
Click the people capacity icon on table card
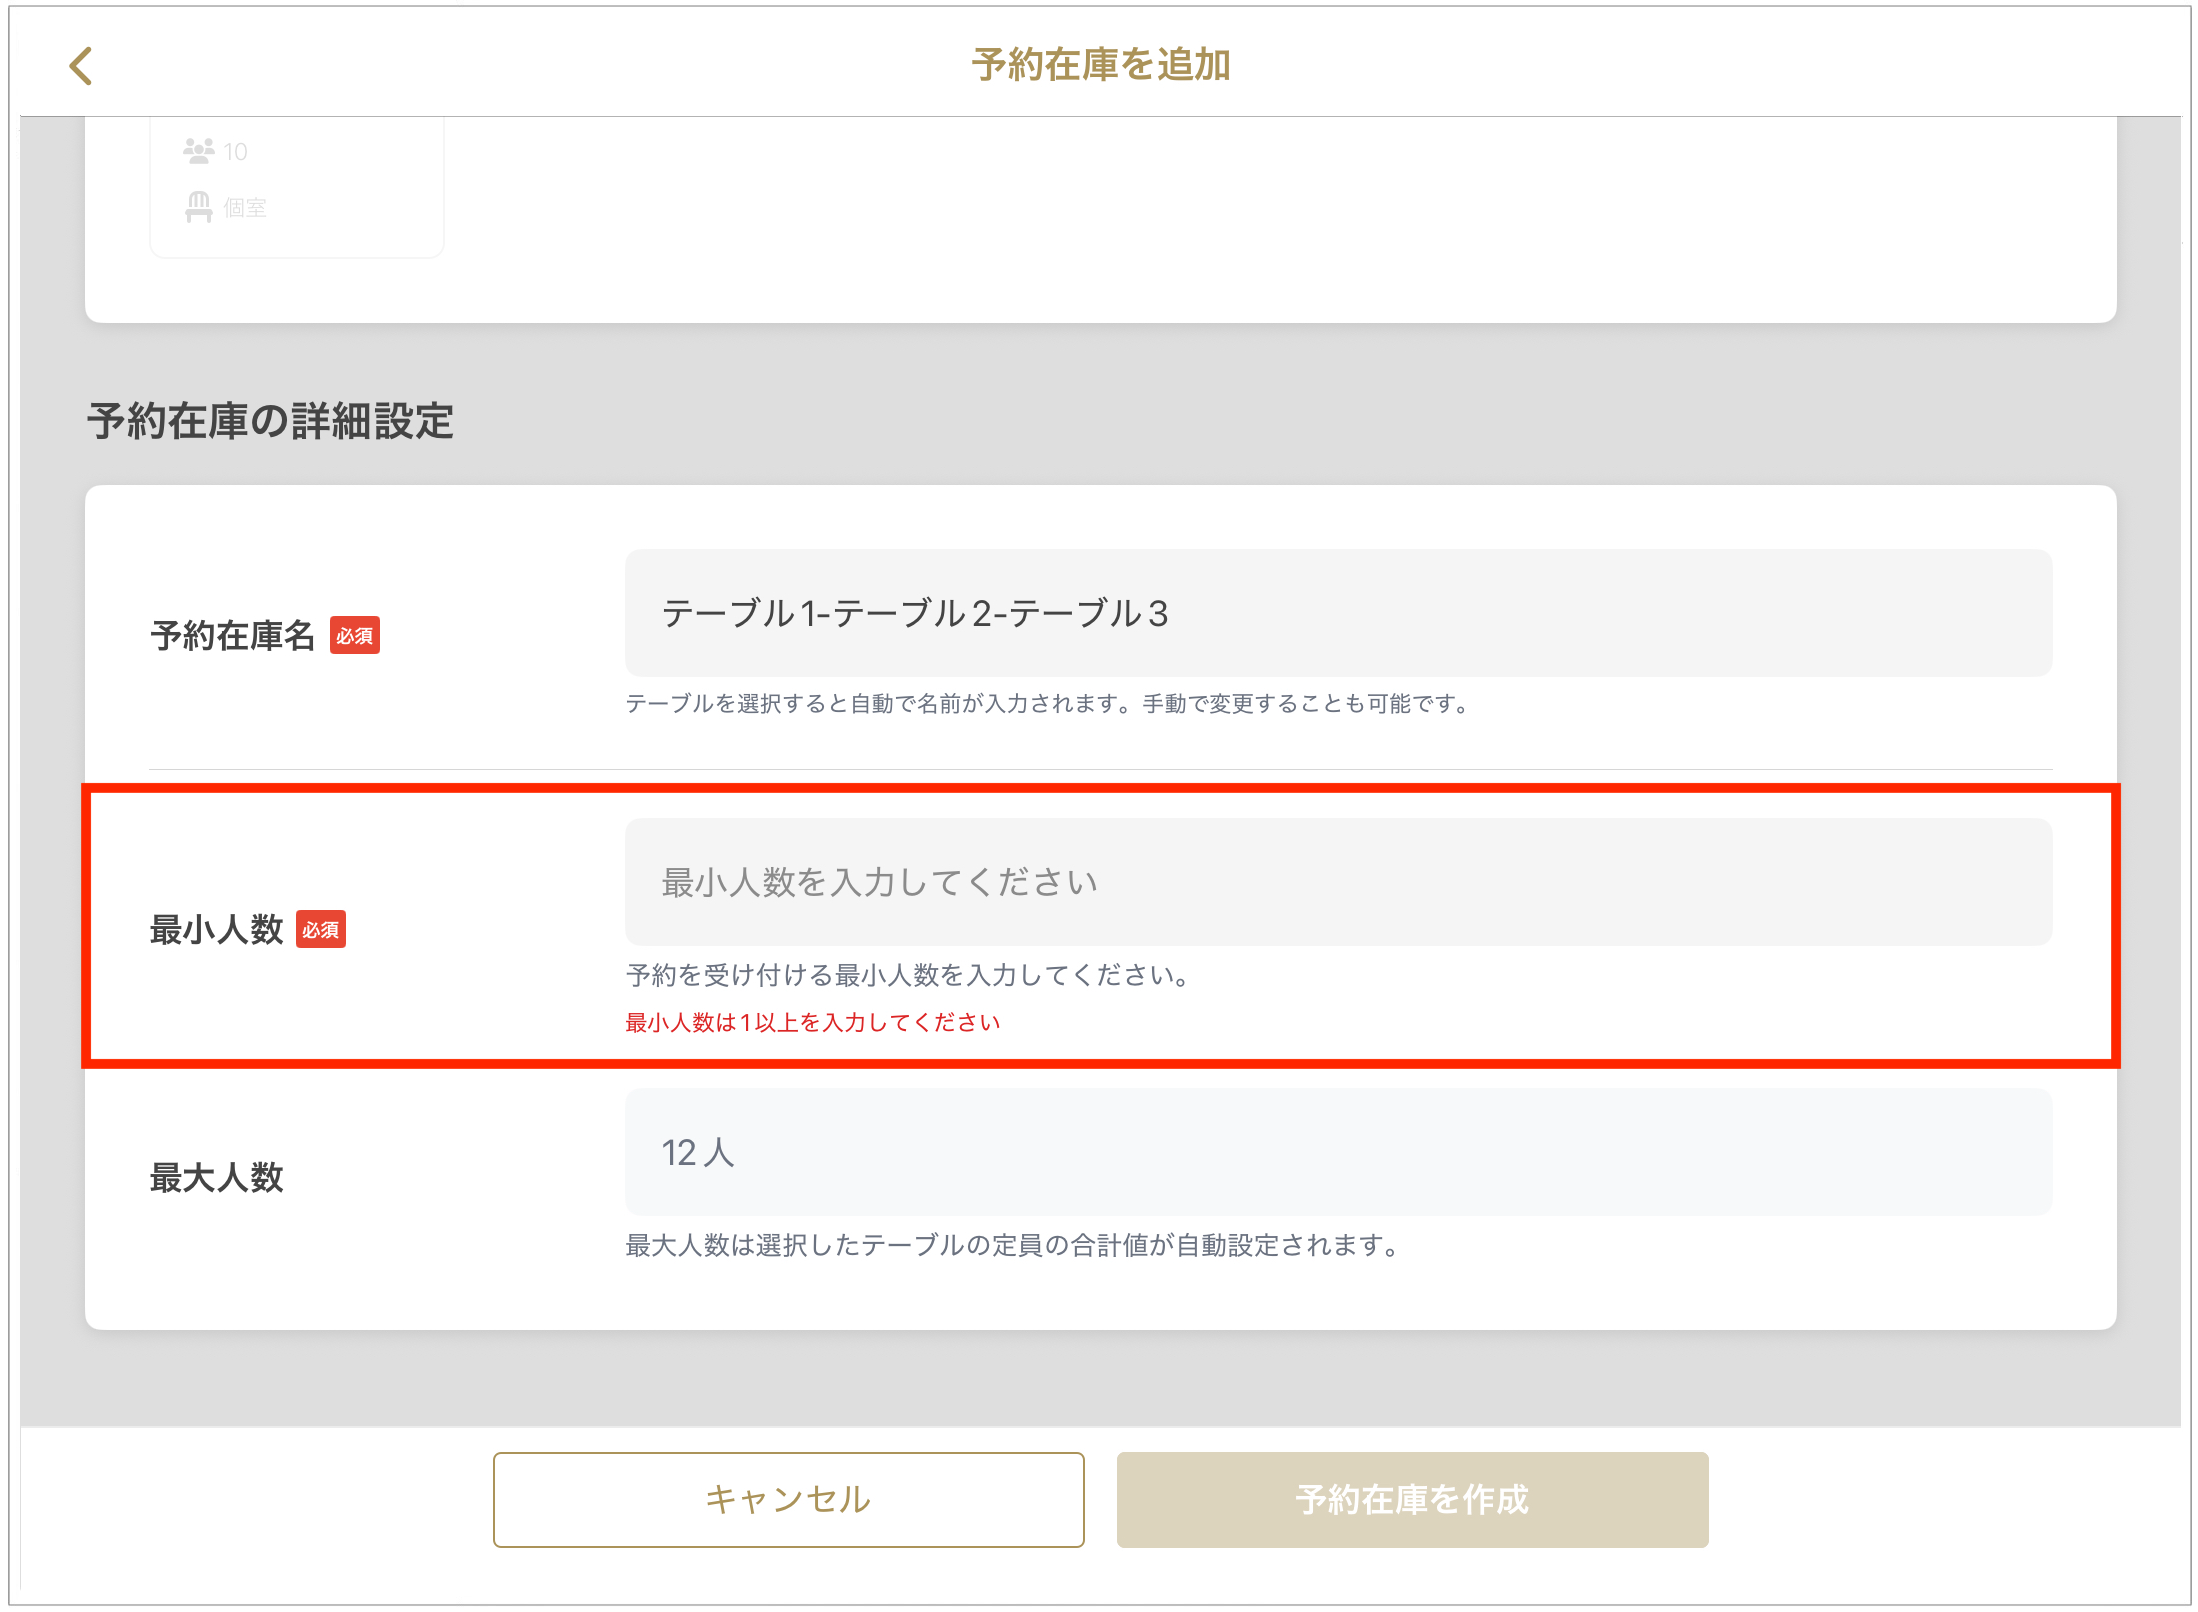coord(198,151)
